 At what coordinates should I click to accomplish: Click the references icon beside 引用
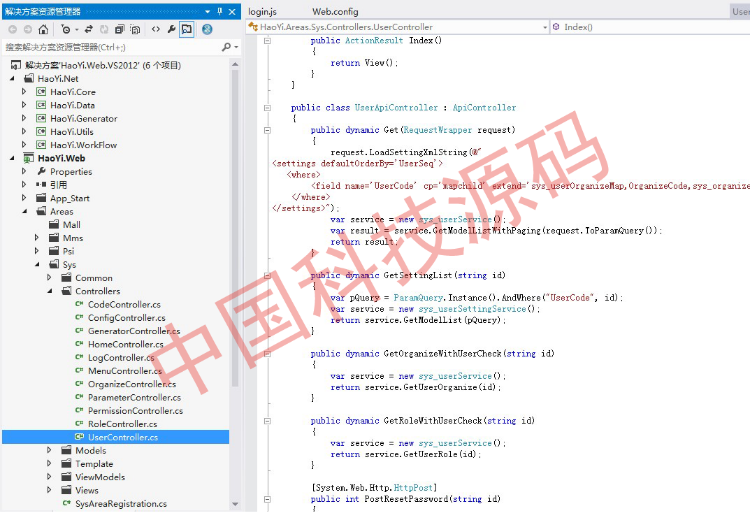click(41, 185)
